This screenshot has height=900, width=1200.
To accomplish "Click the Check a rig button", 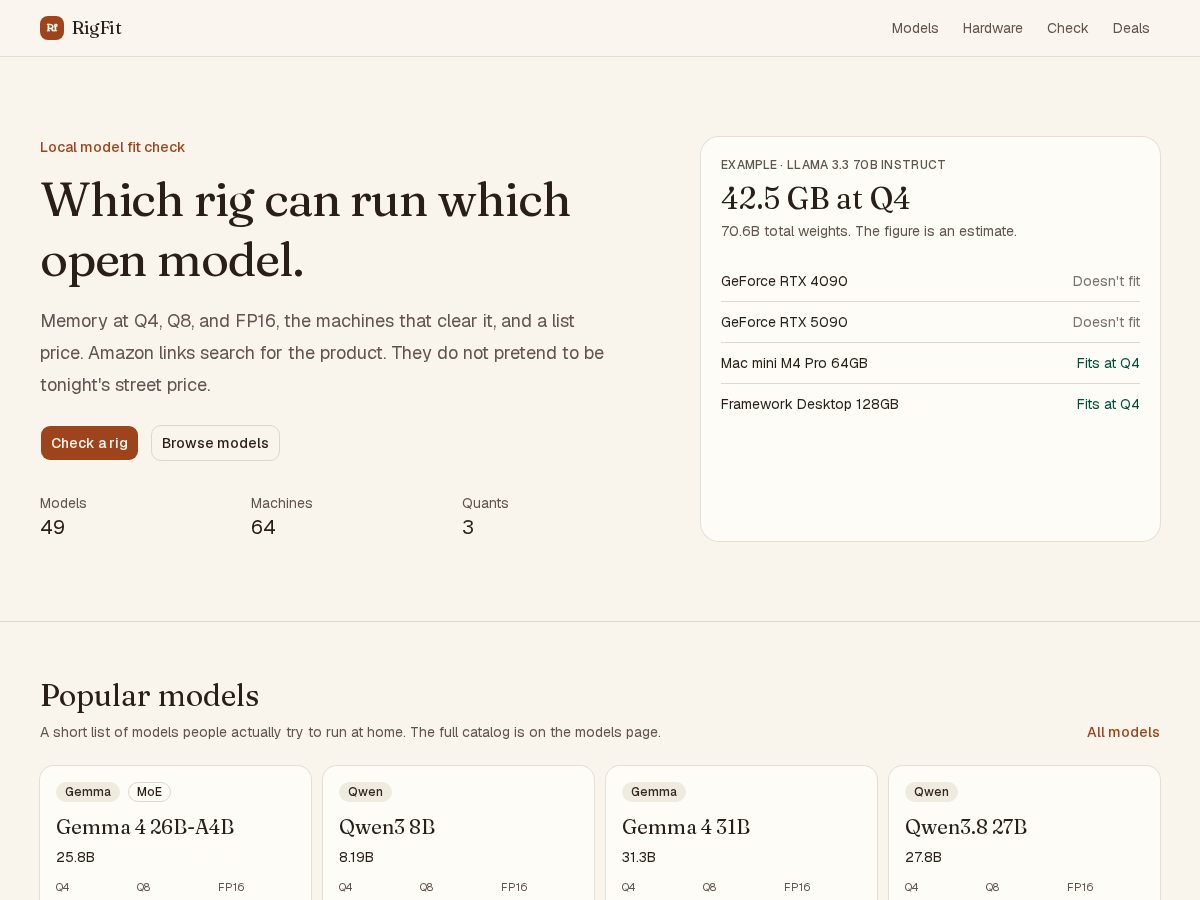I will 89,443.
